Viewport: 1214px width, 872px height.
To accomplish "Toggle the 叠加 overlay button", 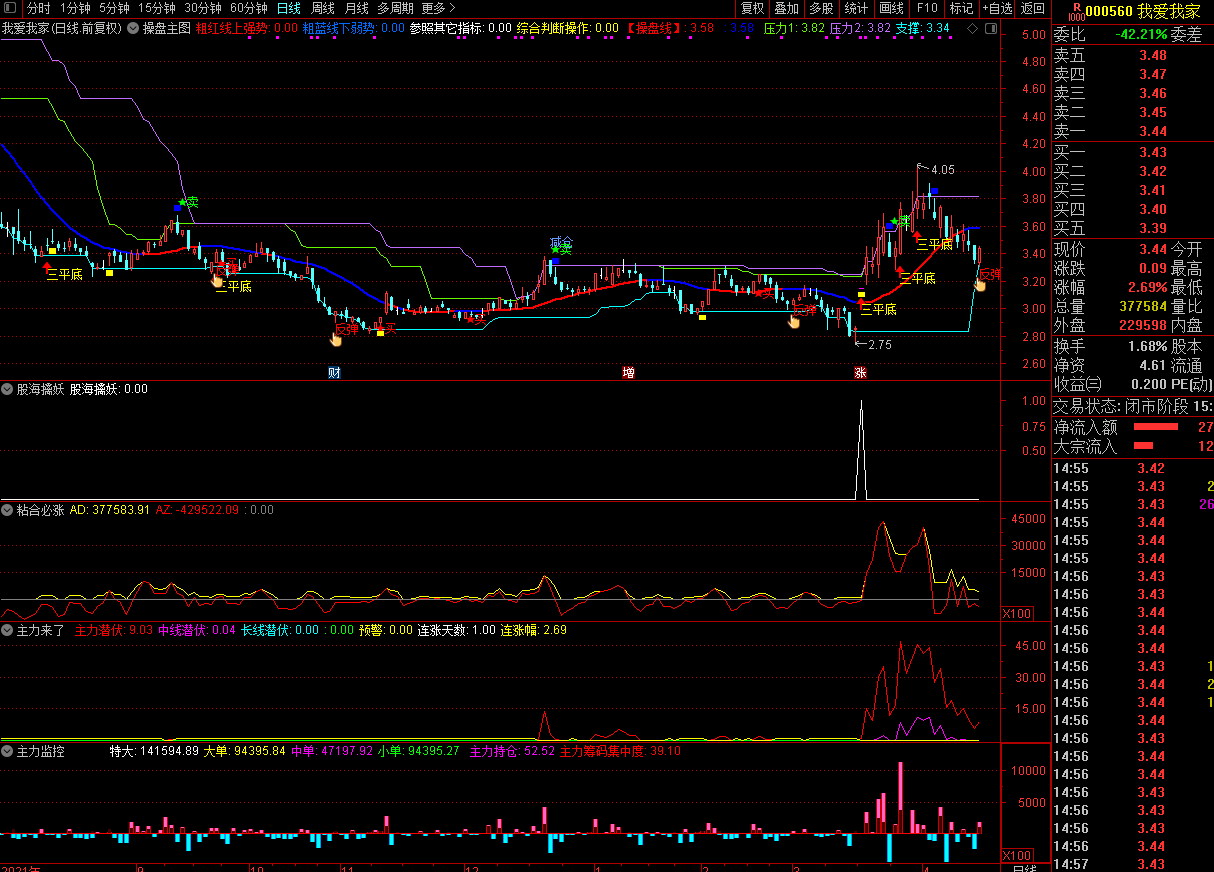I will point(786,8).
